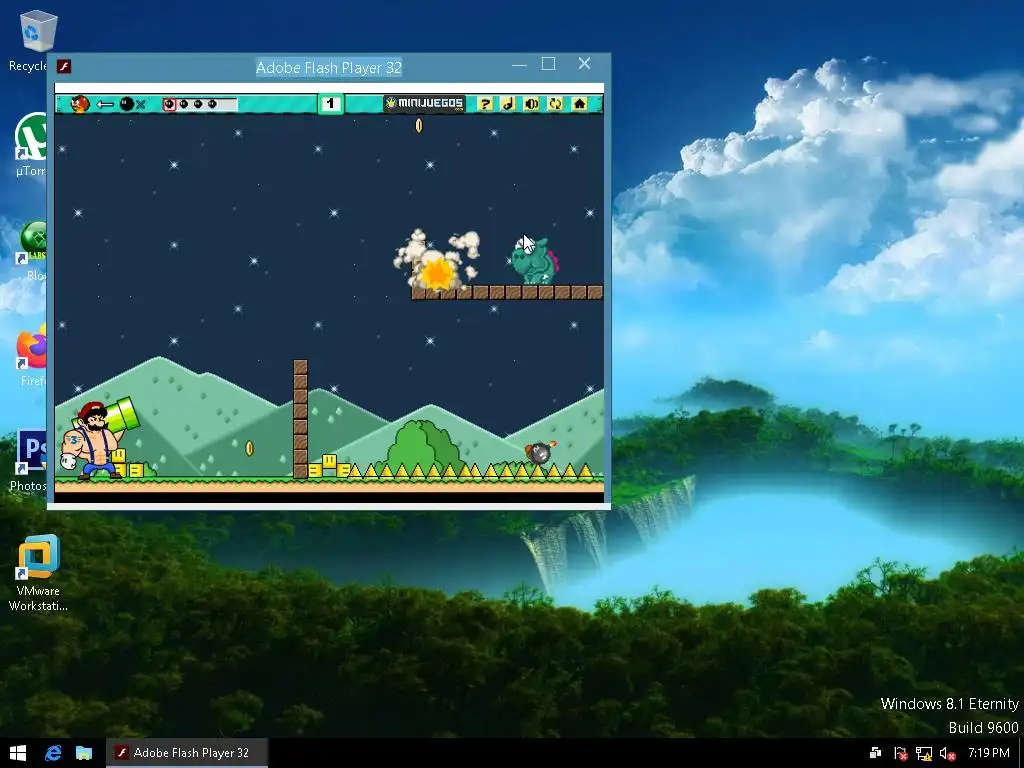Click the Flash icon in the window title bar
The height and width of the screenshot is (768, 1024).
click(x=64, y=67)
